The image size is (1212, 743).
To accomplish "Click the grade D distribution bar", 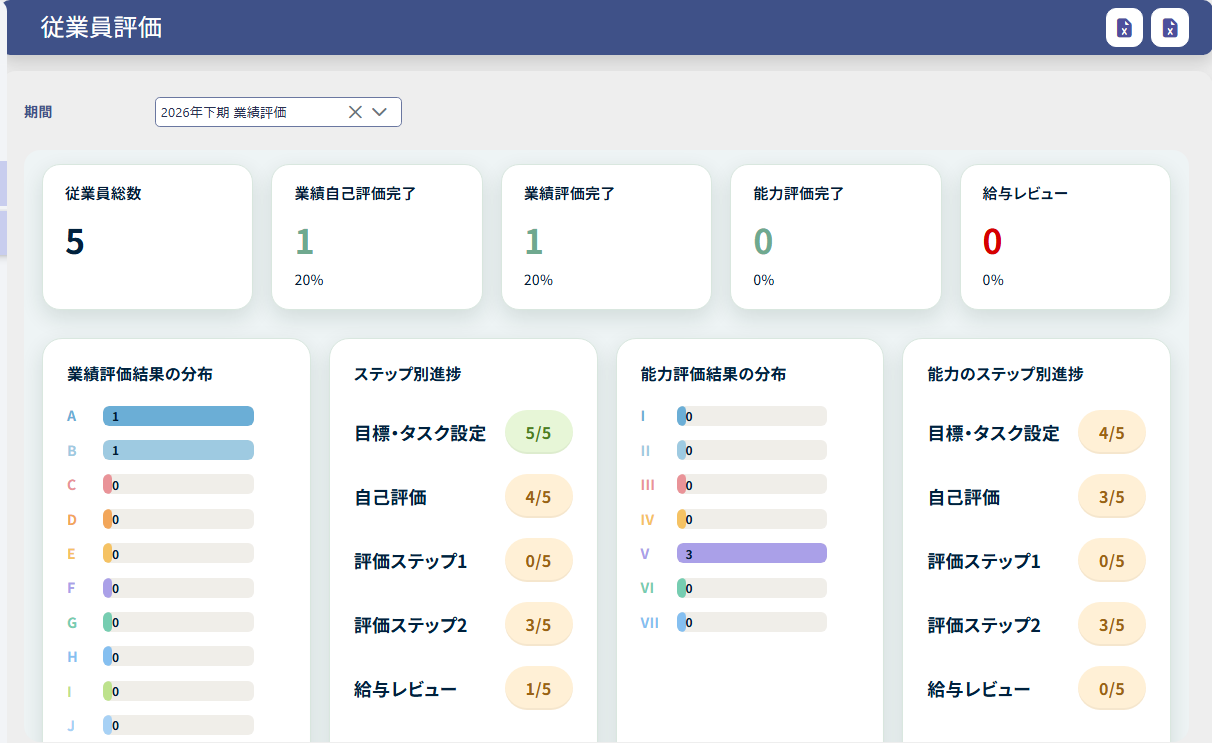I will pyautogui.click(x=178, y=519).
